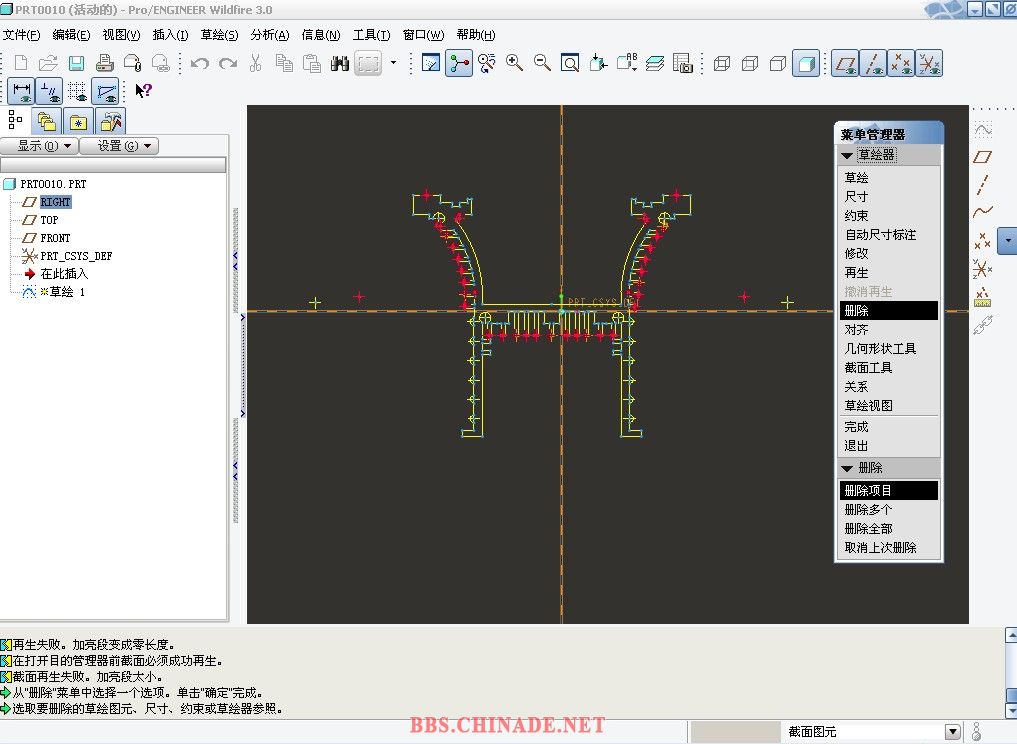Click the Zoom In magnifier icon
Viewport: 1017px width, 744px height.
point(514,63)
